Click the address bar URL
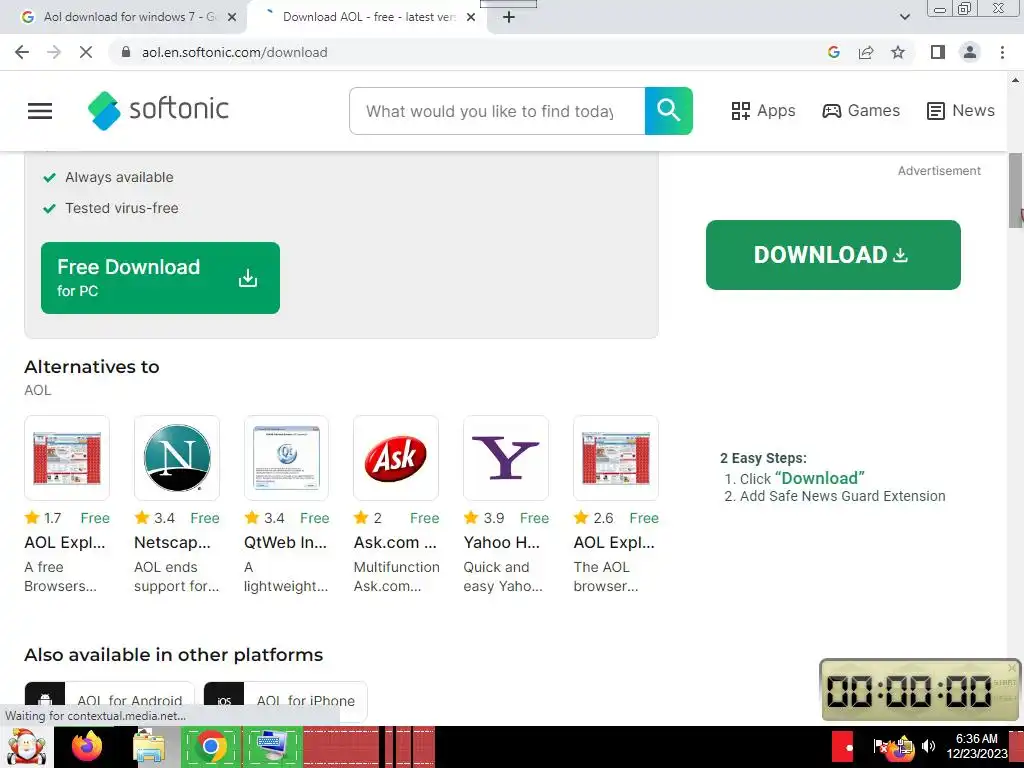The height and width of the screenshot is (768, 1024). tap(234, 52)
